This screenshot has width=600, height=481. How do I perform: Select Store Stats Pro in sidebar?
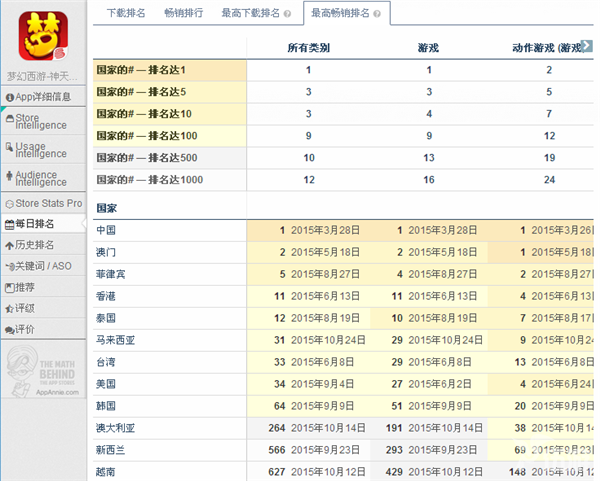(x=43, y=204)
